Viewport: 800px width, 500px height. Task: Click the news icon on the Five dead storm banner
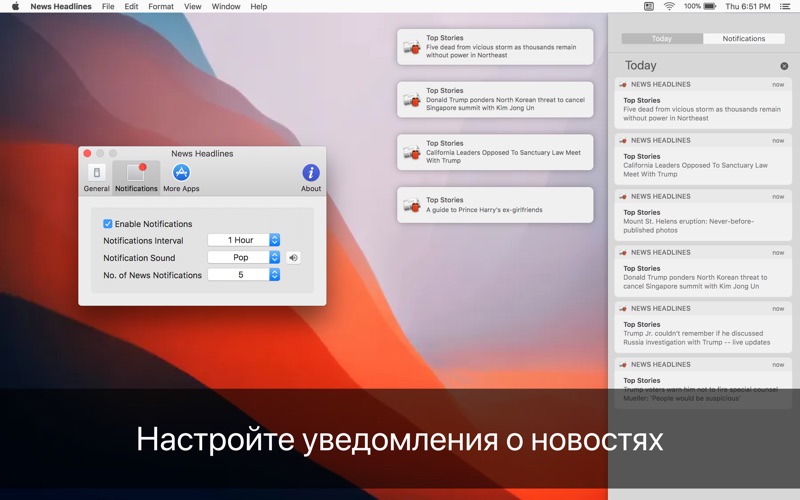(412, 47)
